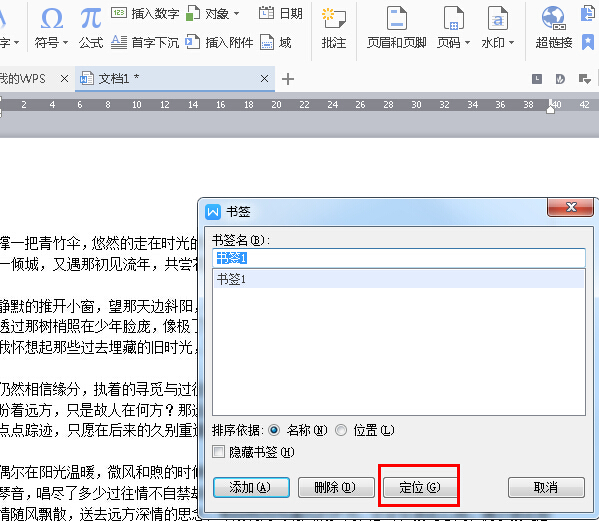599x522 pixels.
Task: Expand the 对象 object dropdown arrow
Action: click(x=236, y=14)
